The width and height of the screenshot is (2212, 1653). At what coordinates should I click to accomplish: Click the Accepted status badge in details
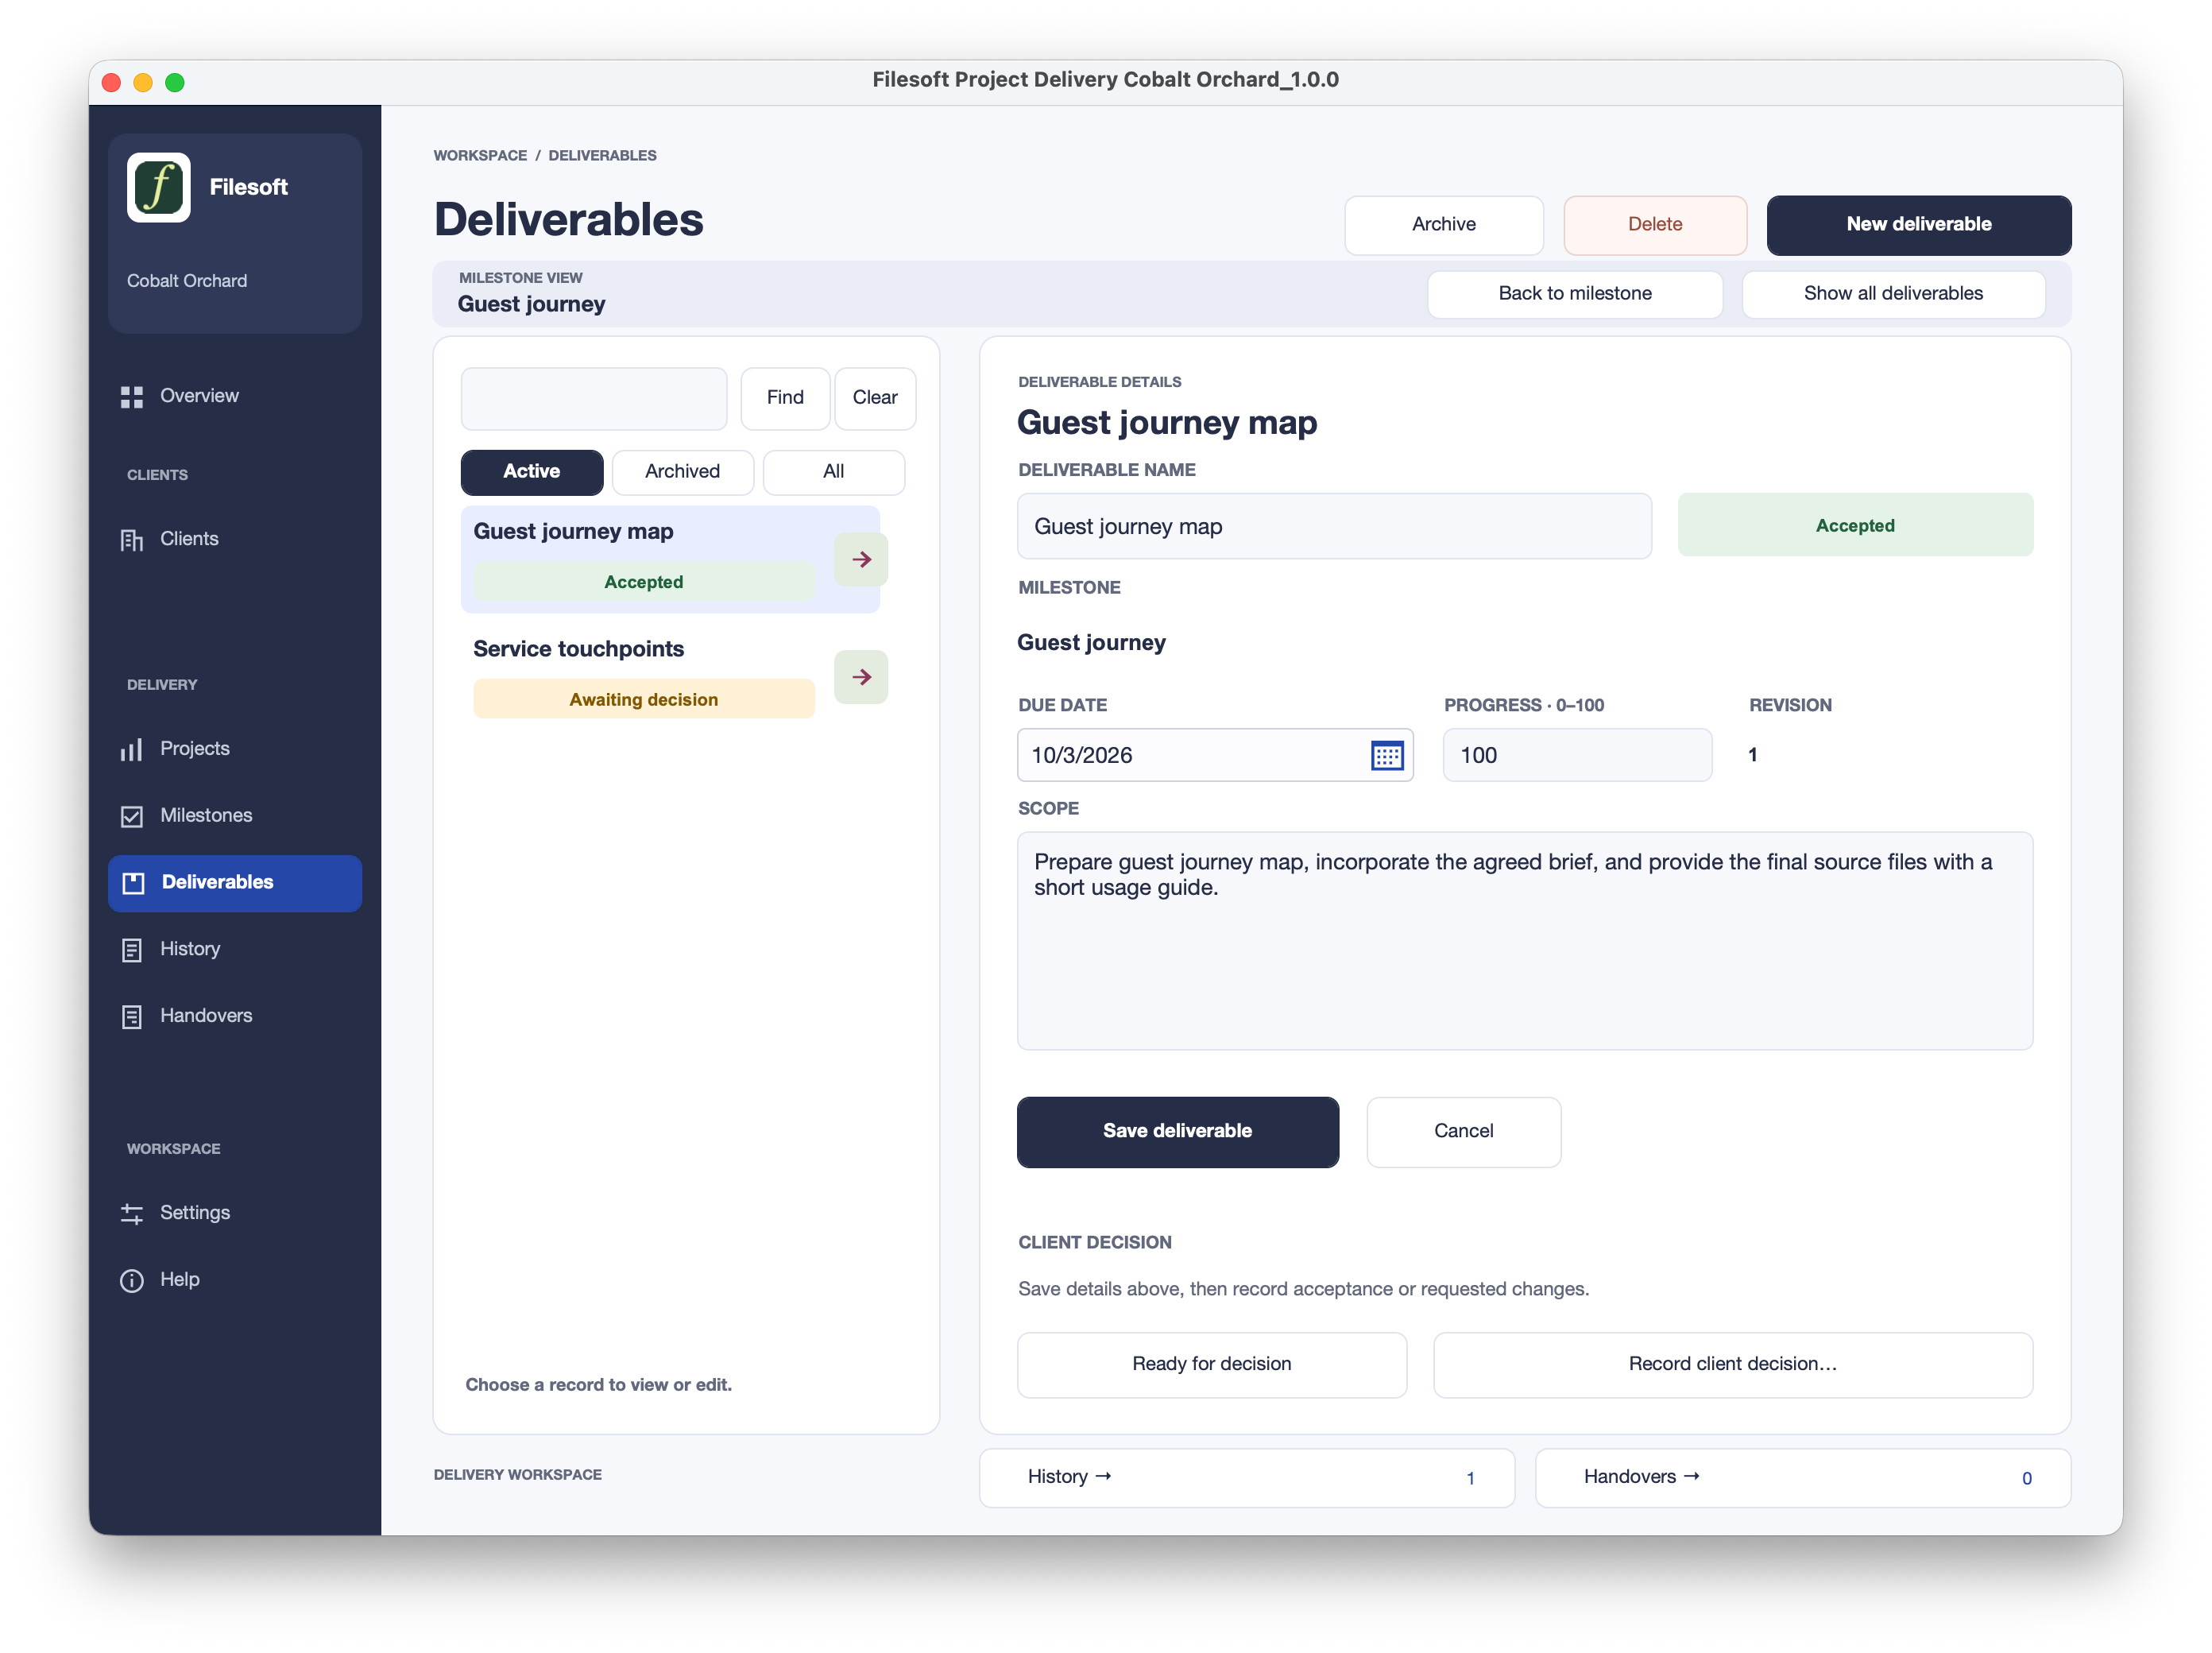coord(1855,526)
